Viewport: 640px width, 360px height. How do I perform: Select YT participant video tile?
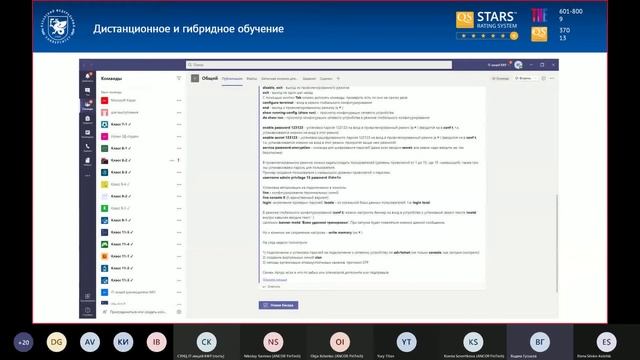[x=406, y=342]
